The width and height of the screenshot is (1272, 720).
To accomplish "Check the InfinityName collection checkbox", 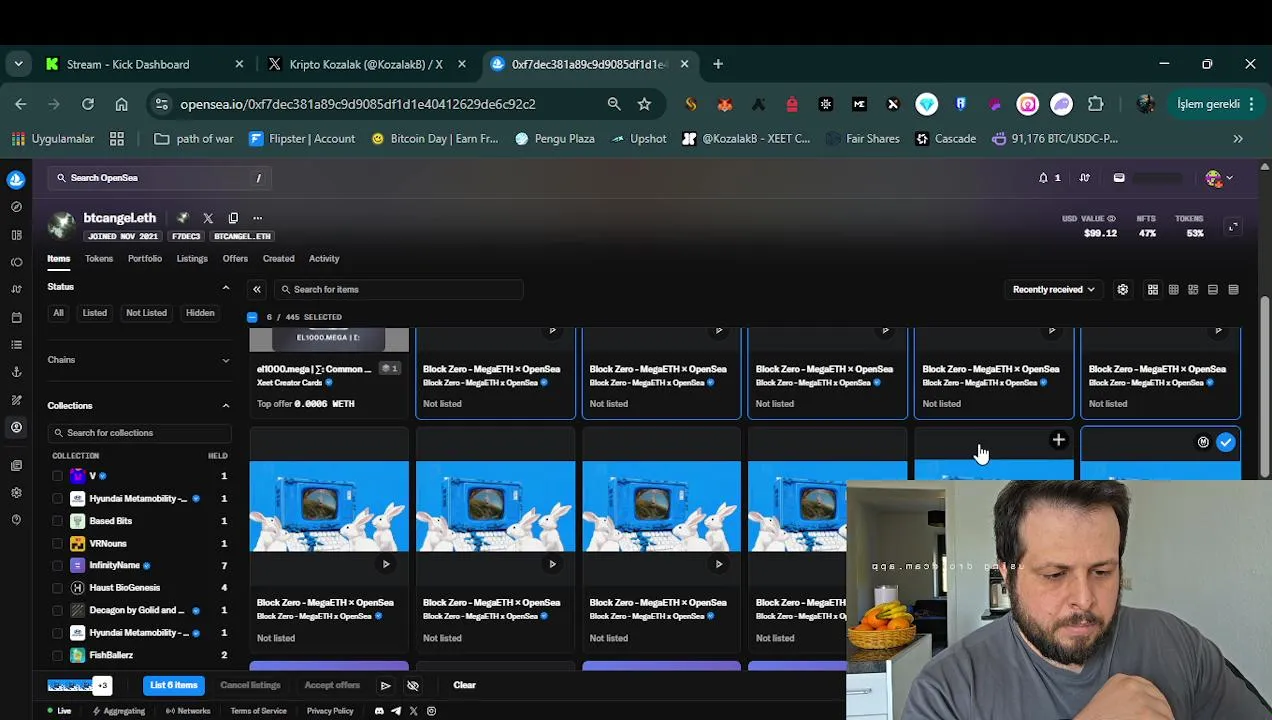I will pos(57,565).
